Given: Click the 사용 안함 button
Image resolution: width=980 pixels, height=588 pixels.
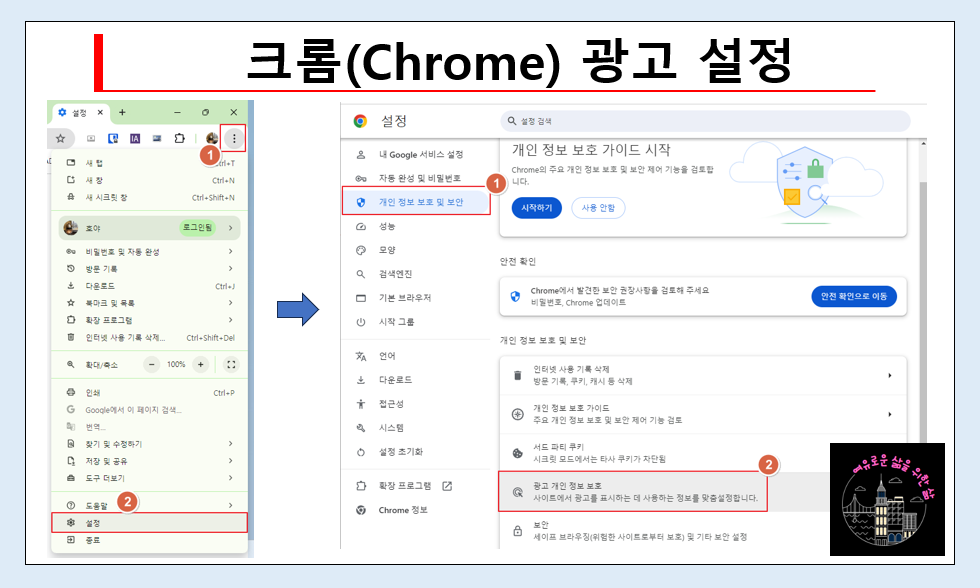Looking at the screenshot, I should (598, 208).
